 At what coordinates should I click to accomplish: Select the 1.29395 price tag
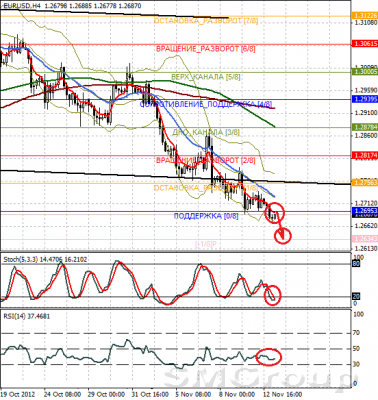[365, 99]
